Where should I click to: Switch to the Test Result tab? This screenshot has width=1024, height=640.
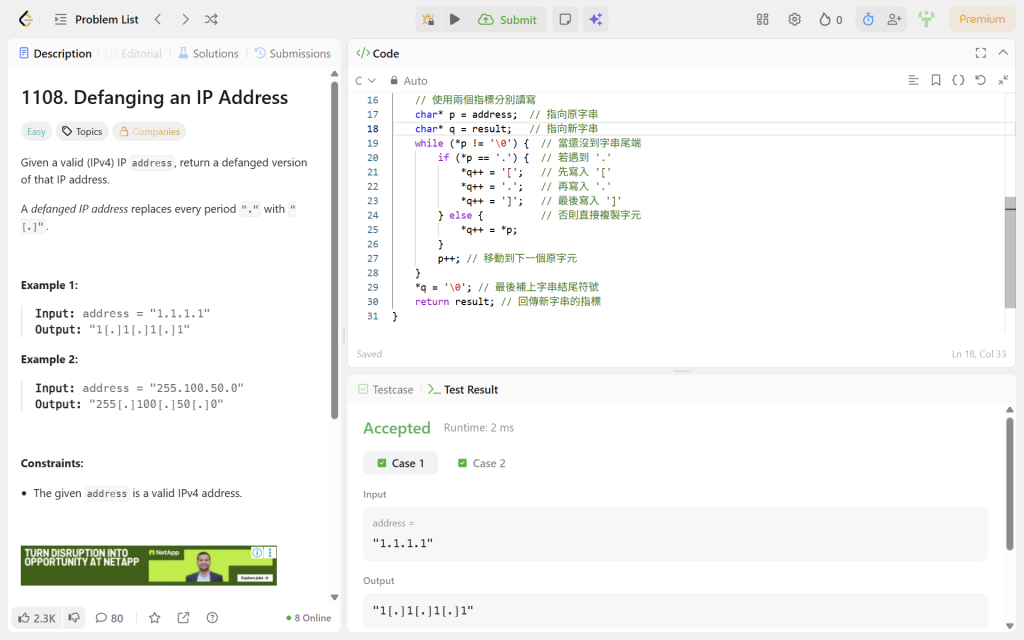point(463,389)
